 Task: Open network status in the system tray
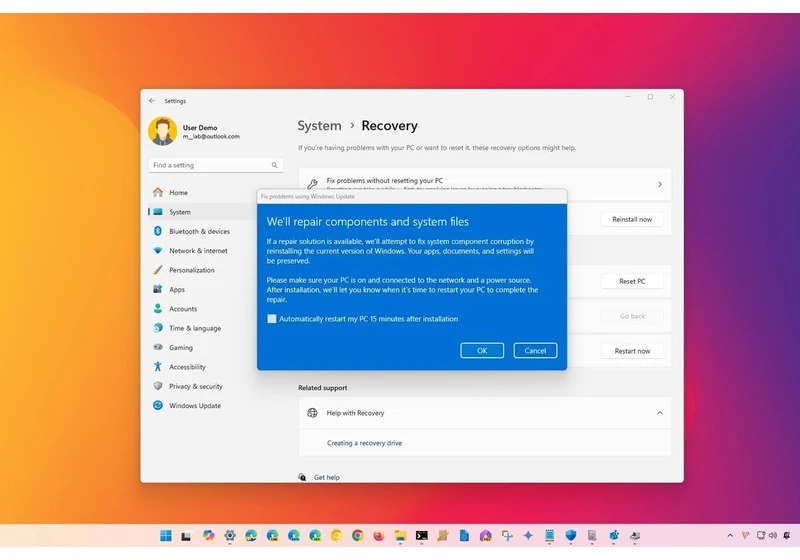pos(760,536)
